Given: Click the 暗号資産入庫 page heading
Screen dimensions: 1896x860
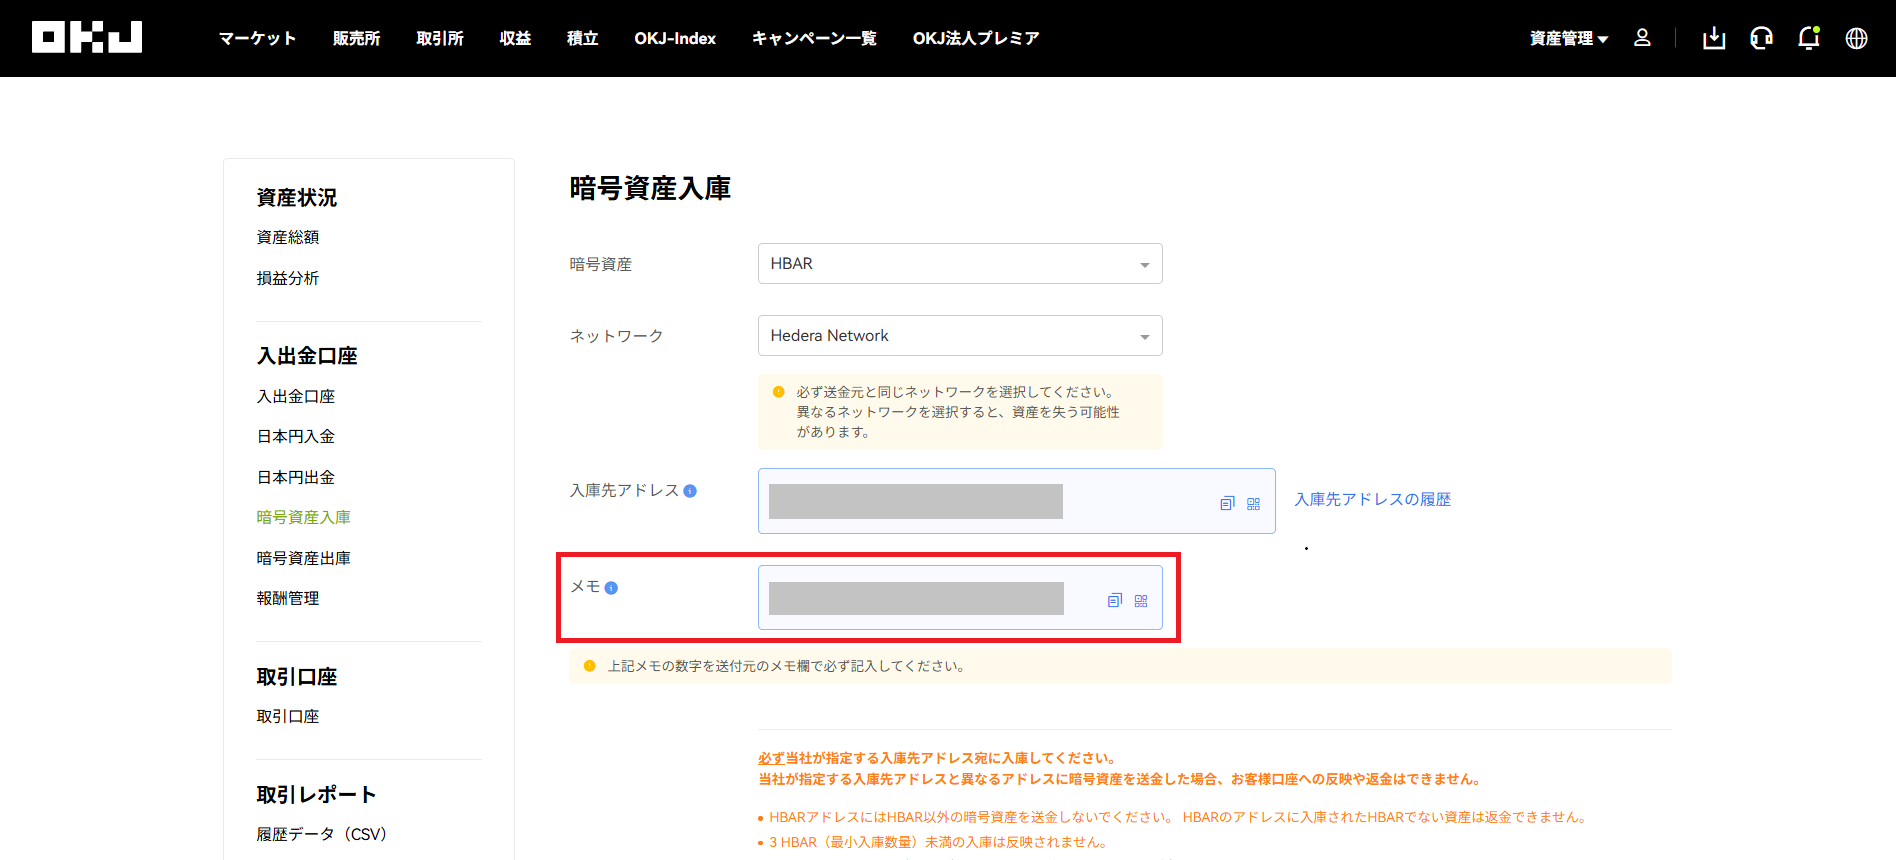Looking at the screenshot, I should (650, 188).
